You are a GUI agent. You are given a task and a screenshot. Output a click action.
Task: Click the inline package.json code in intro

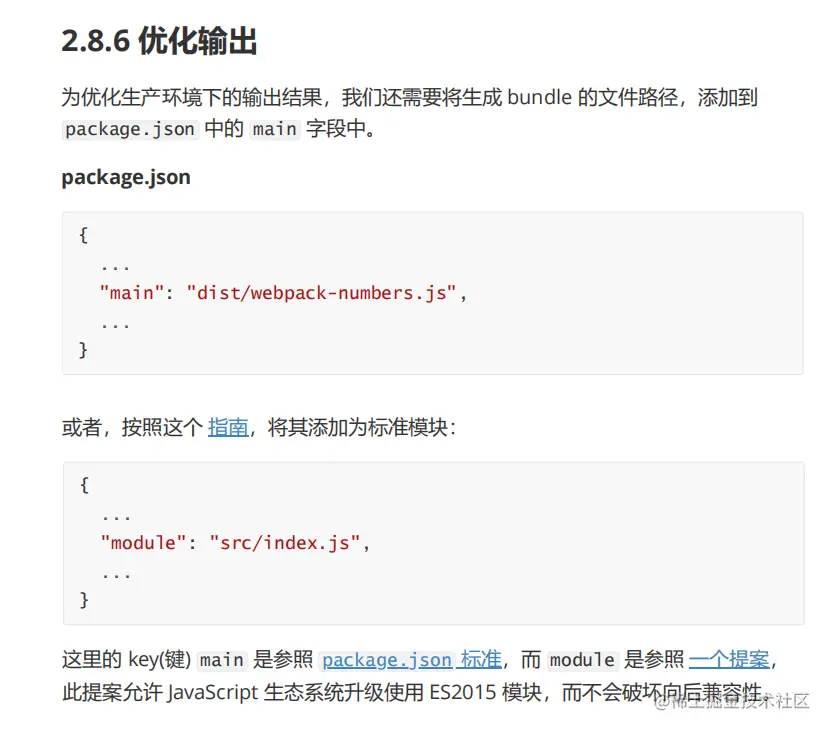(130, 129)
